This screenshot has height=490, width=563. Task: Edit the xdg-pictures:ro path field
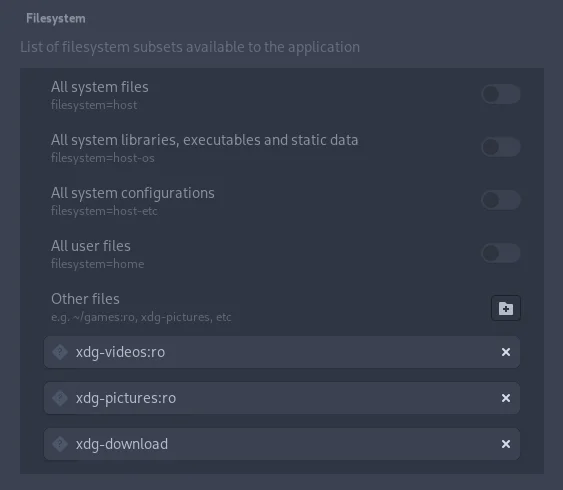click(282, 398)
